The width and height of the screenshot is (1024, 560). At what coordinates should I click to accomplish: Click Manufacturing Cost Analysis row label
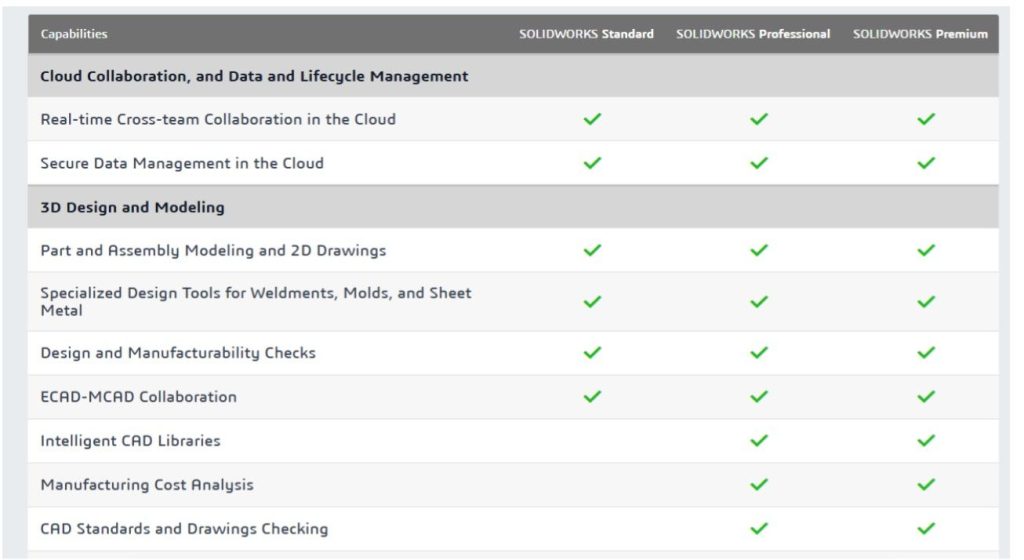click(147, 485)
